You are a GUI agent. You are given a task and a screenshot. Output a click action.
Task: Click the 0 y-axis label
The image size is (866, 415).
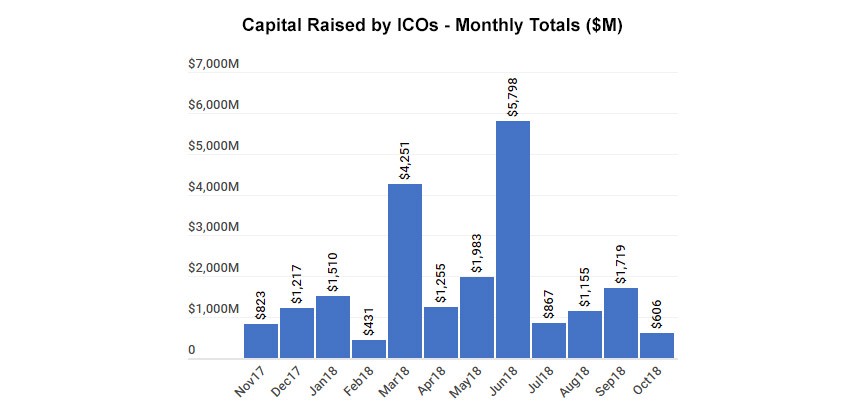pos(191,351)
